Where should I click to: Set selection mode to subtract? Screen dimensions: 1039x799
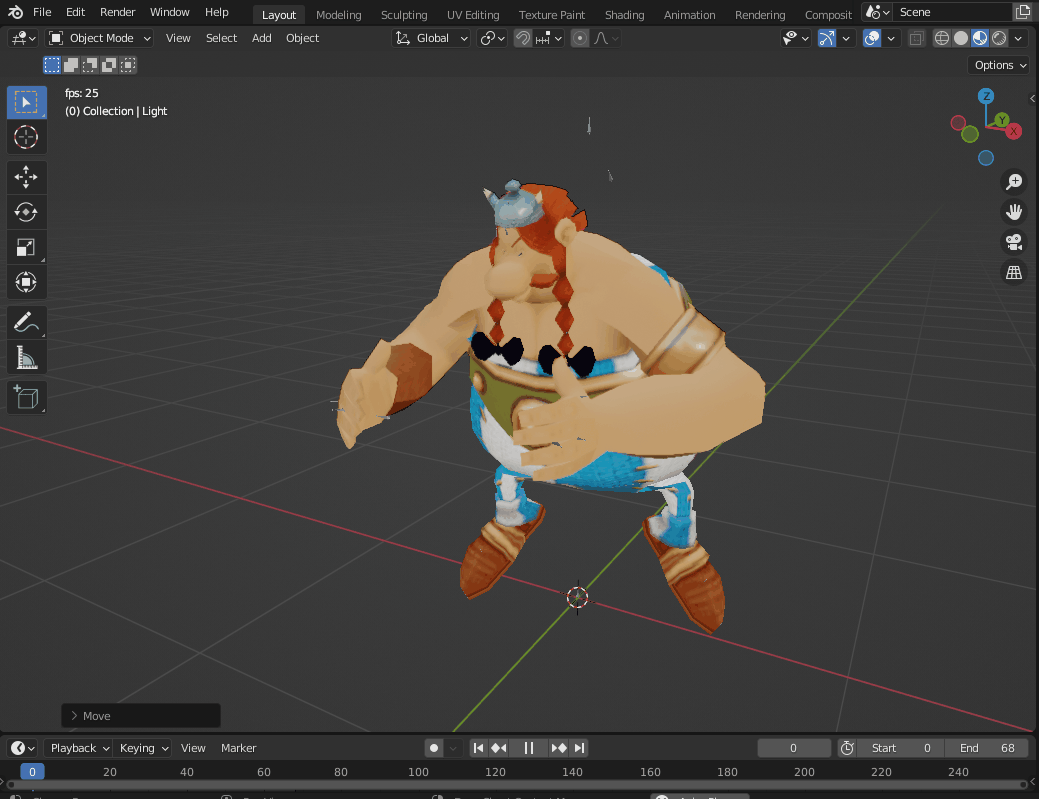(90, 65)
